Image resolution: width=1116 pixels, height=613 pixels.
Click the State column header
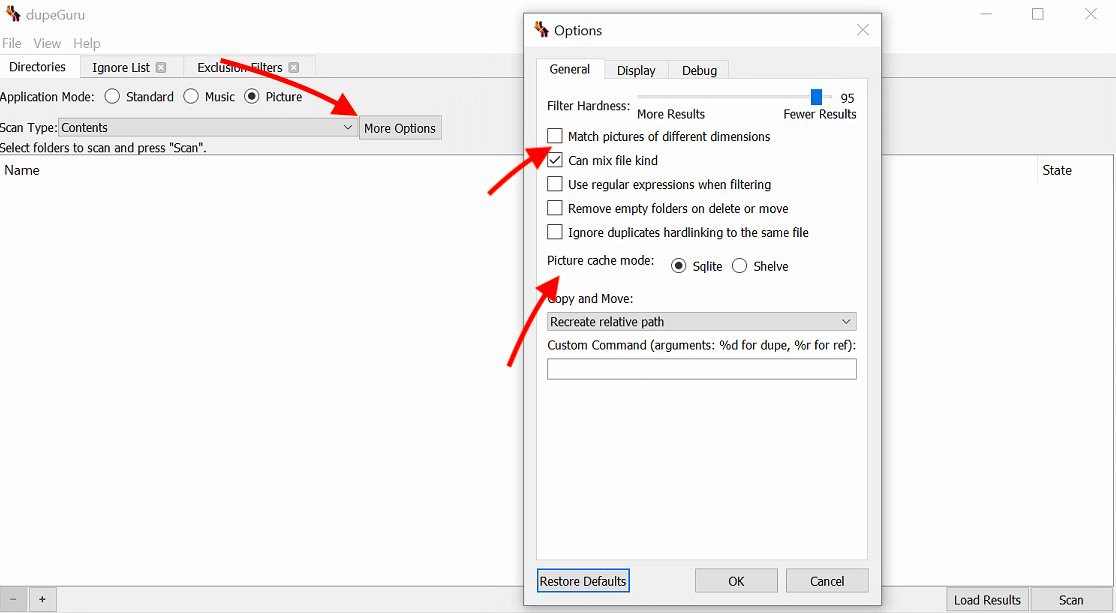(1057, 170)
